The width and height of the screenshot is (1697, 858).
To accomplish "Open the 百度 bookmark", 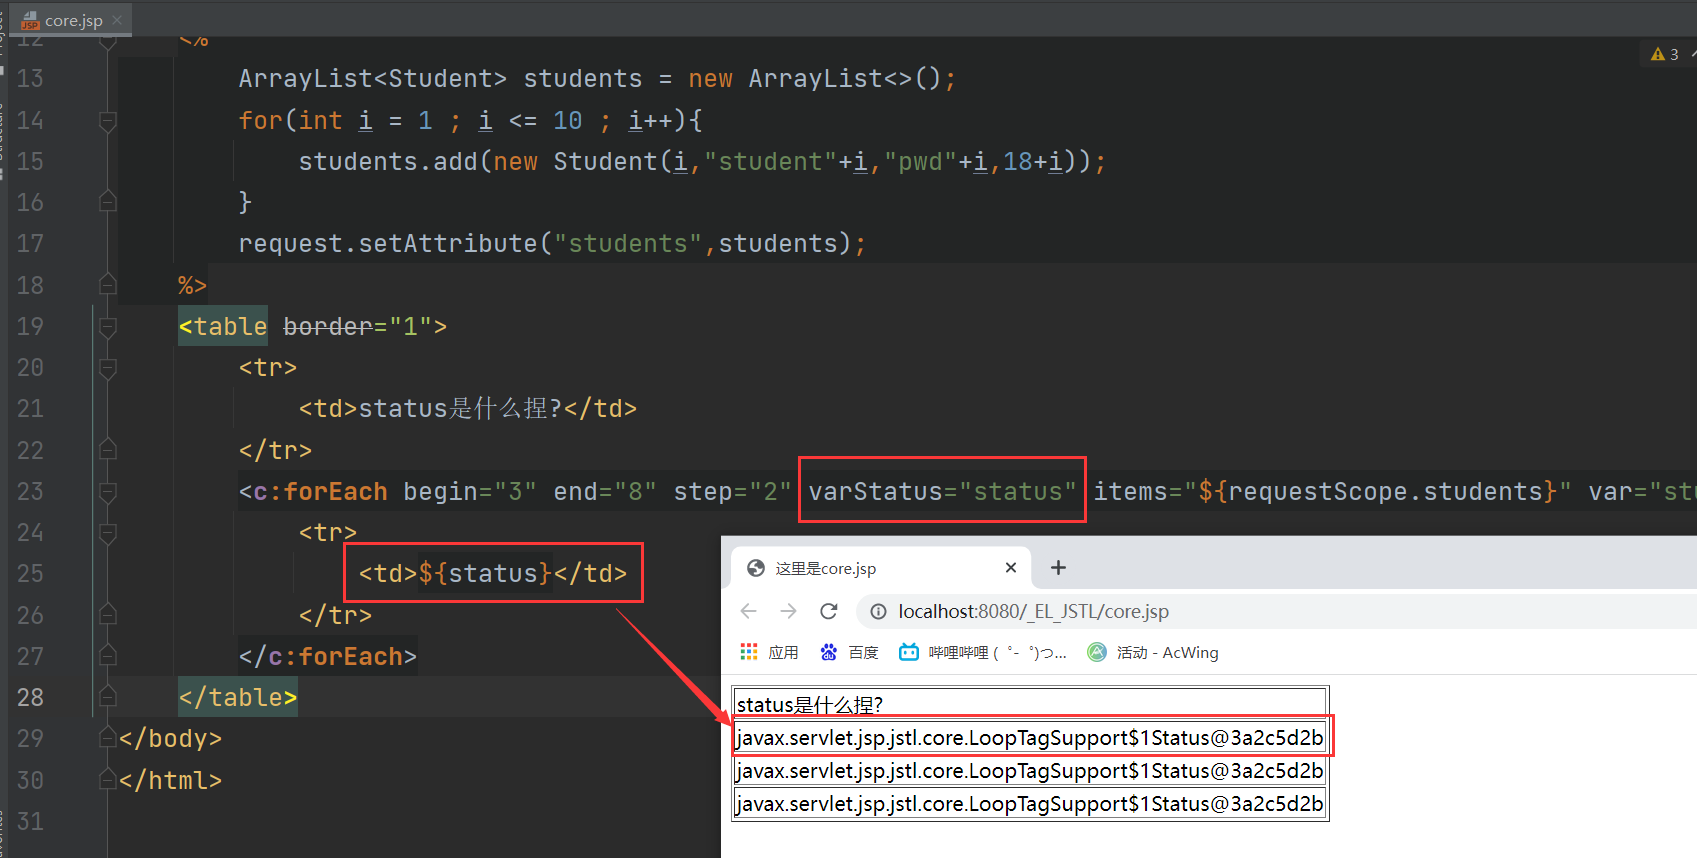I will [849, 652].
